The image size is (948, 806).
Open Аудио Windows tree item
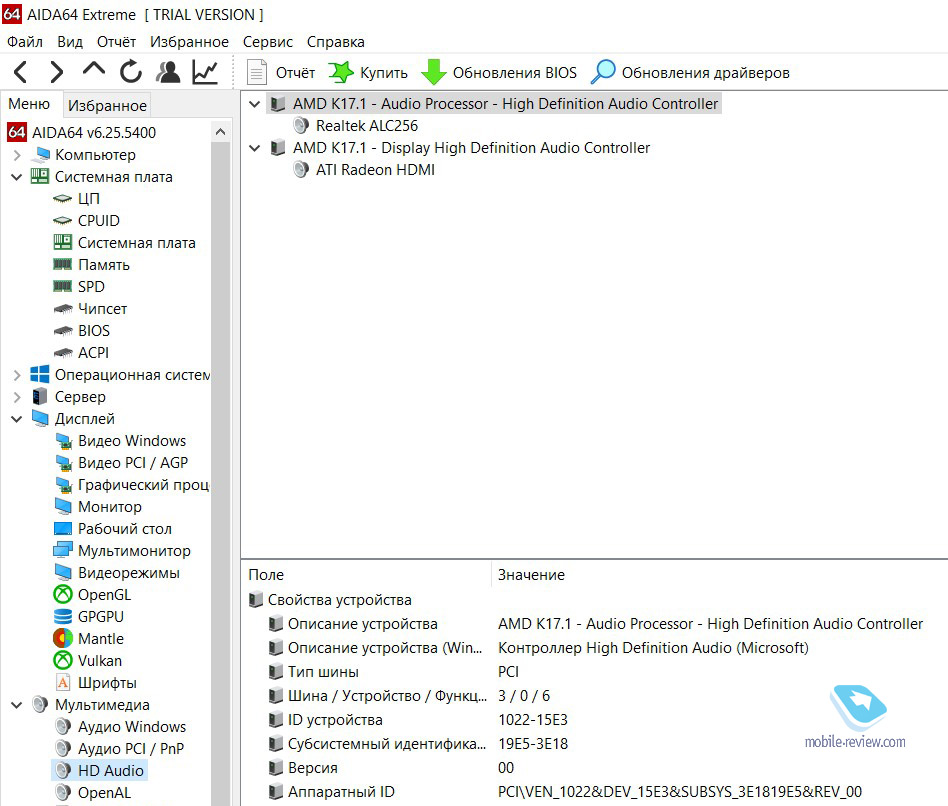[120, 727]
